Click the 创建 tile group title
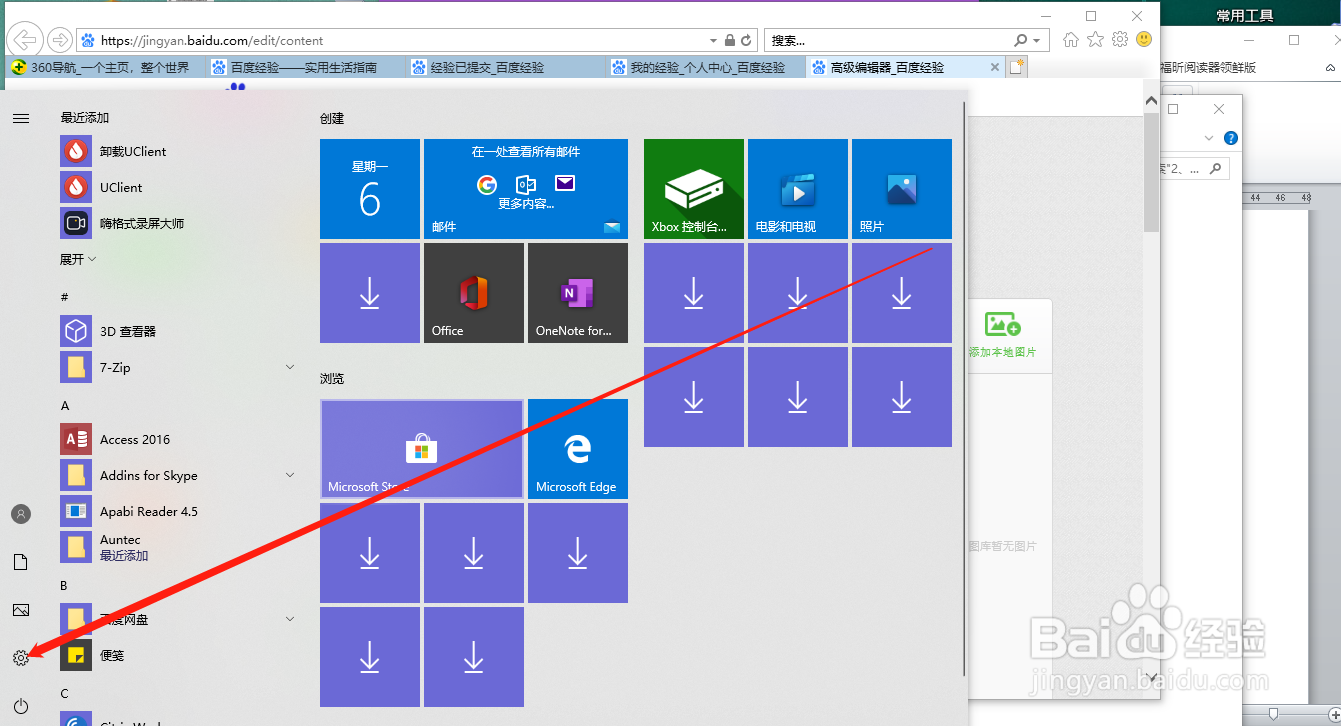The image size is (1341, 726). (332, 118)
